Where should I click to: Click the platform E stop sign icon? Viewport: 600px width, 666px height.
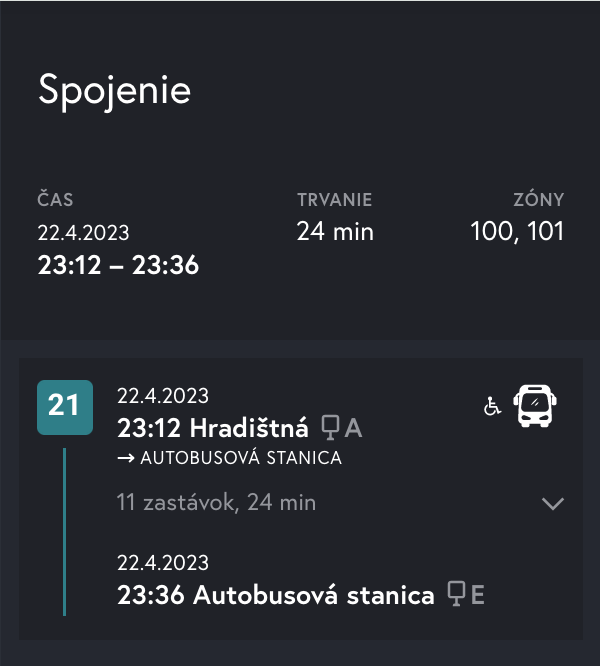pos(456,593)
